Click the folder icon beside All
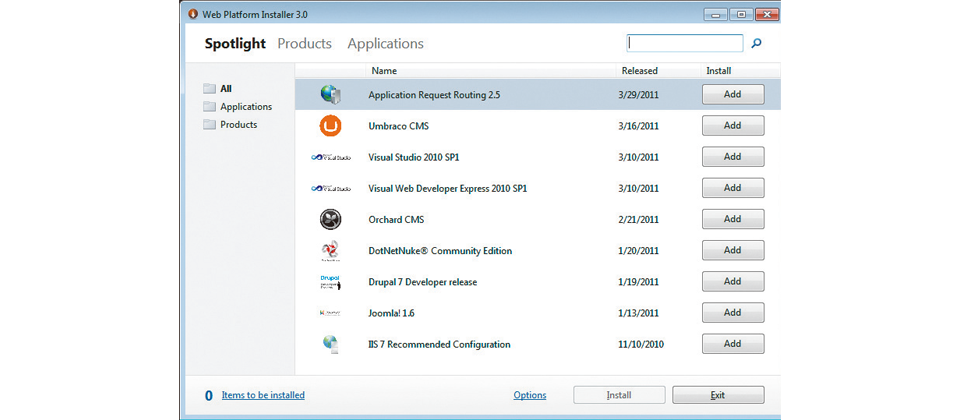Image resolution: width=960 pixels, height=420 pixels. coord(210,88)
